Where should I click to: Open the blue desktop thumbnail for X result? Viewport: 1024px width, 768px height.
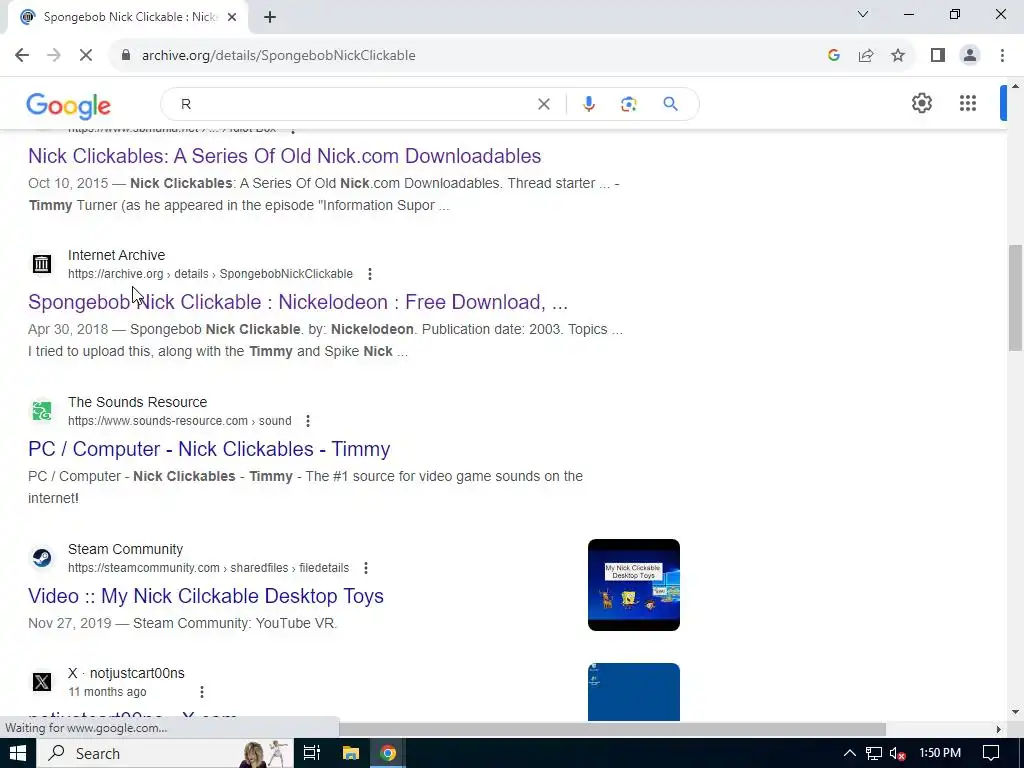pyautogui.click(x=633, y=692)
